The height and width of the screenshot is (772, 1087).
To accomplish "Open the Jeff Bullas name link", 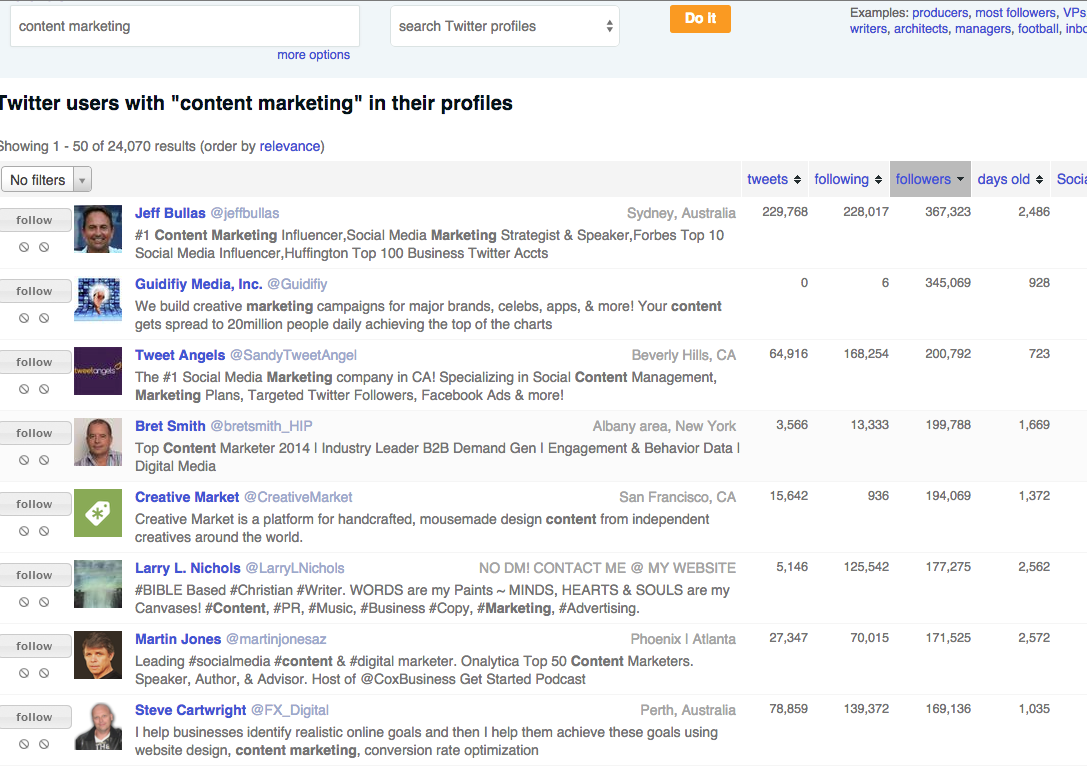I will [170, 213].
